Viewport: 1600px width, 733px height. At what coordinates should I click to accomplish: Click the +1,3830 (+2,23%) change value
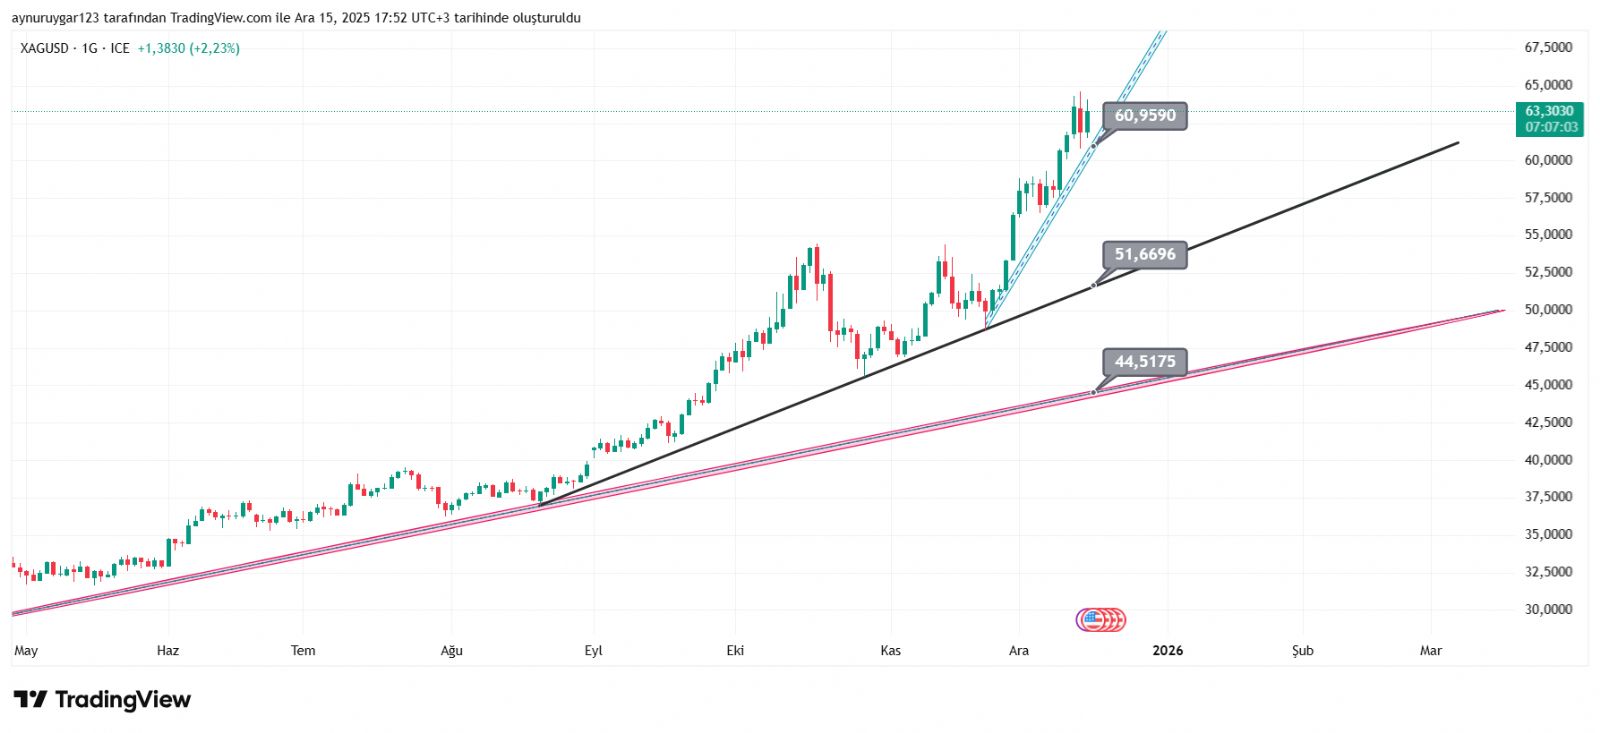click(x=188, y=48)
